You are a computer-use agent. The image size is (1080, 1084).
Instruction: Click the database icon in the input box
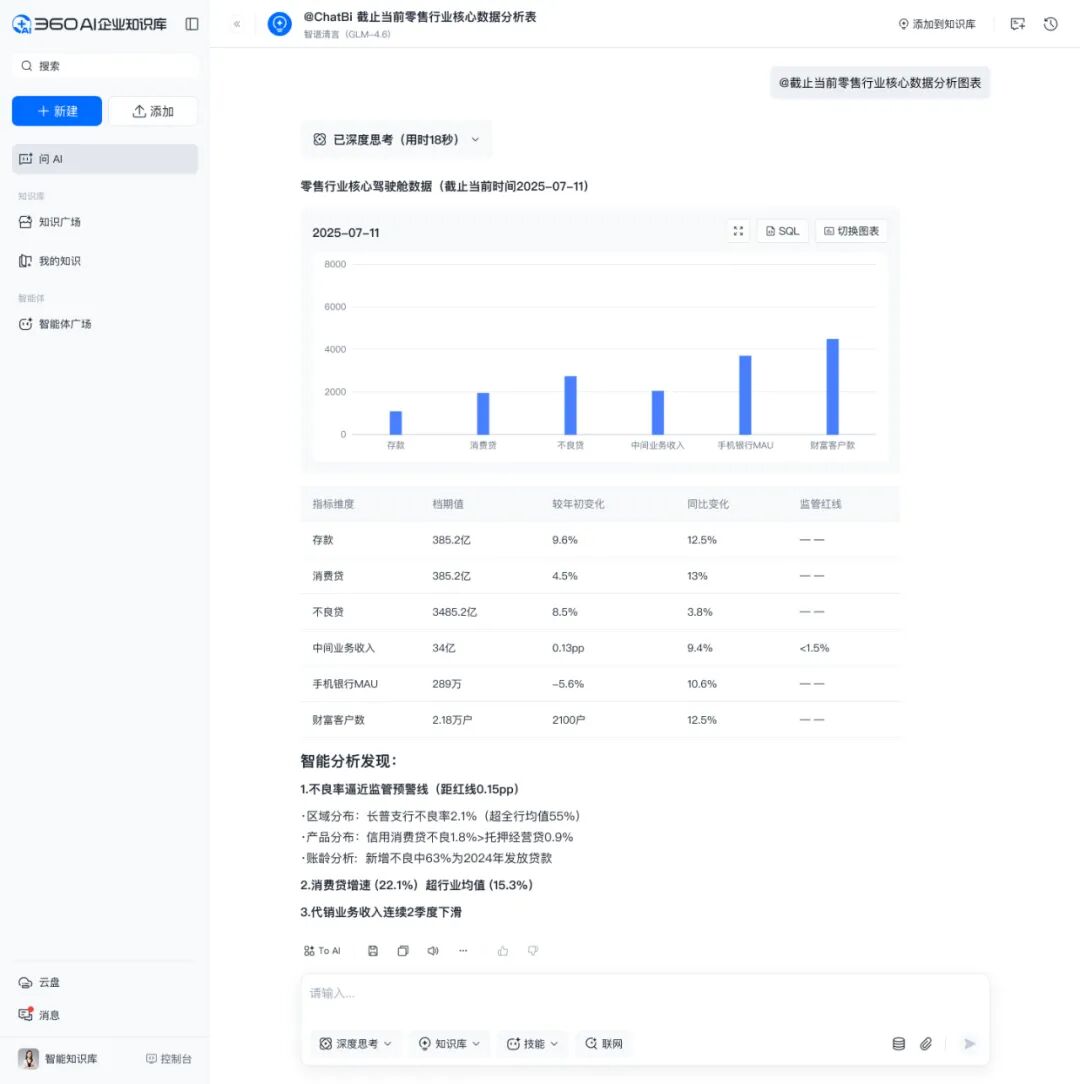pos(898,1044)
